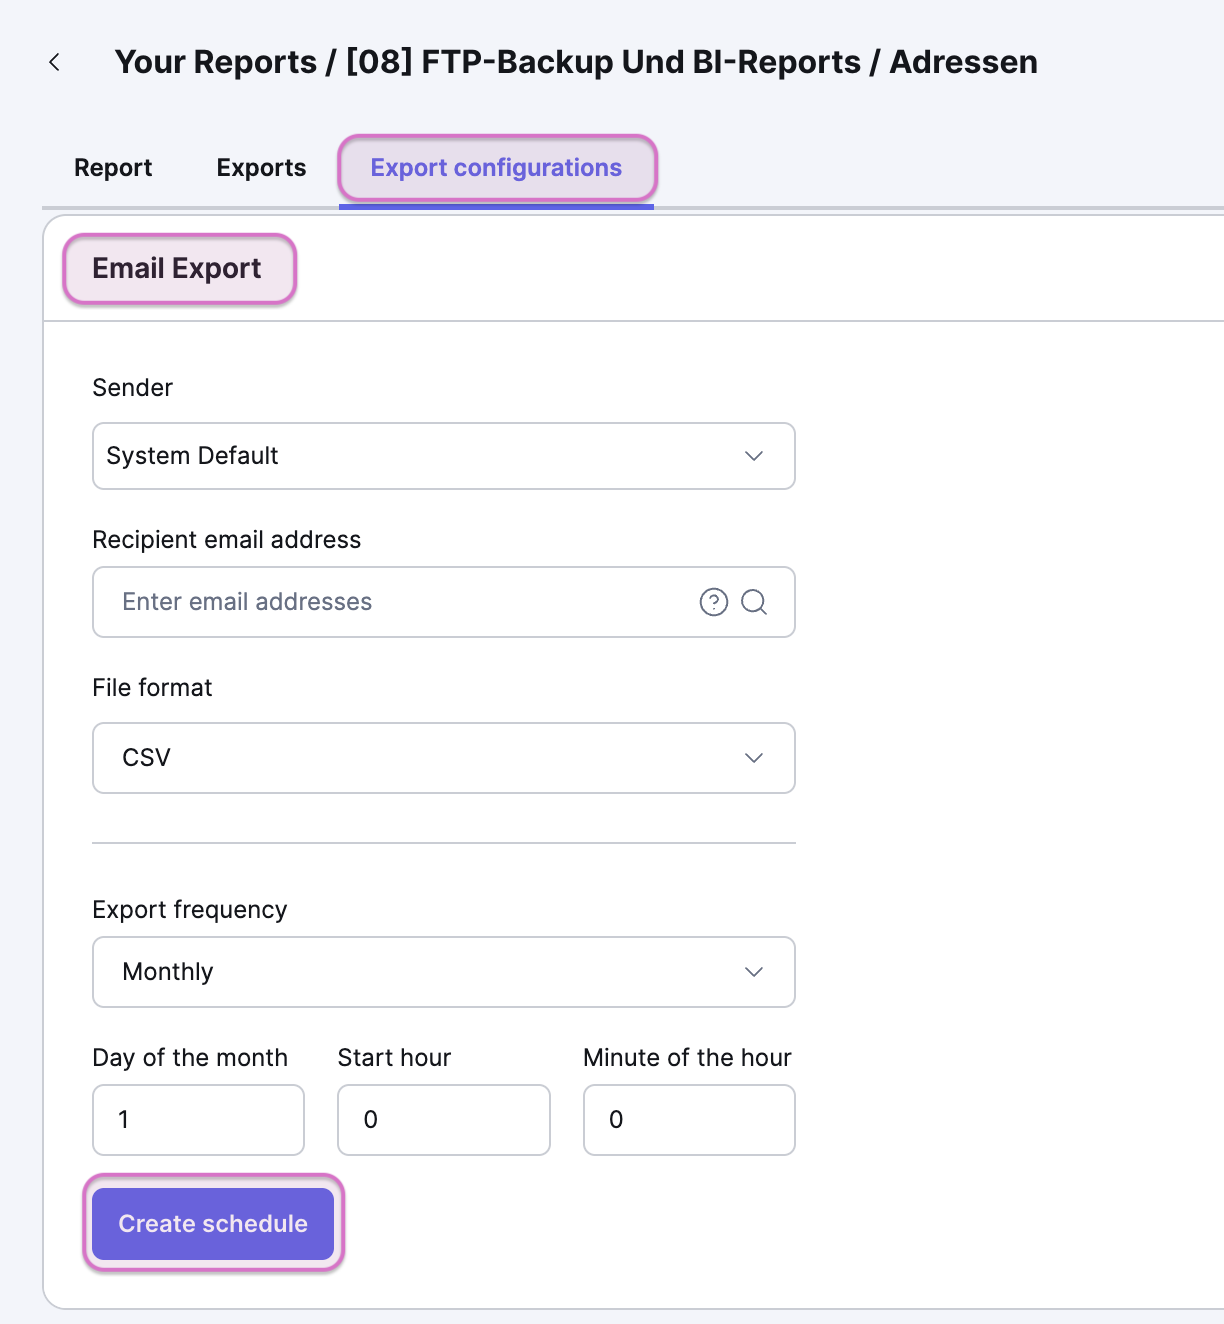
Task: Click the Export frequency label
Action: pos(190,910)
